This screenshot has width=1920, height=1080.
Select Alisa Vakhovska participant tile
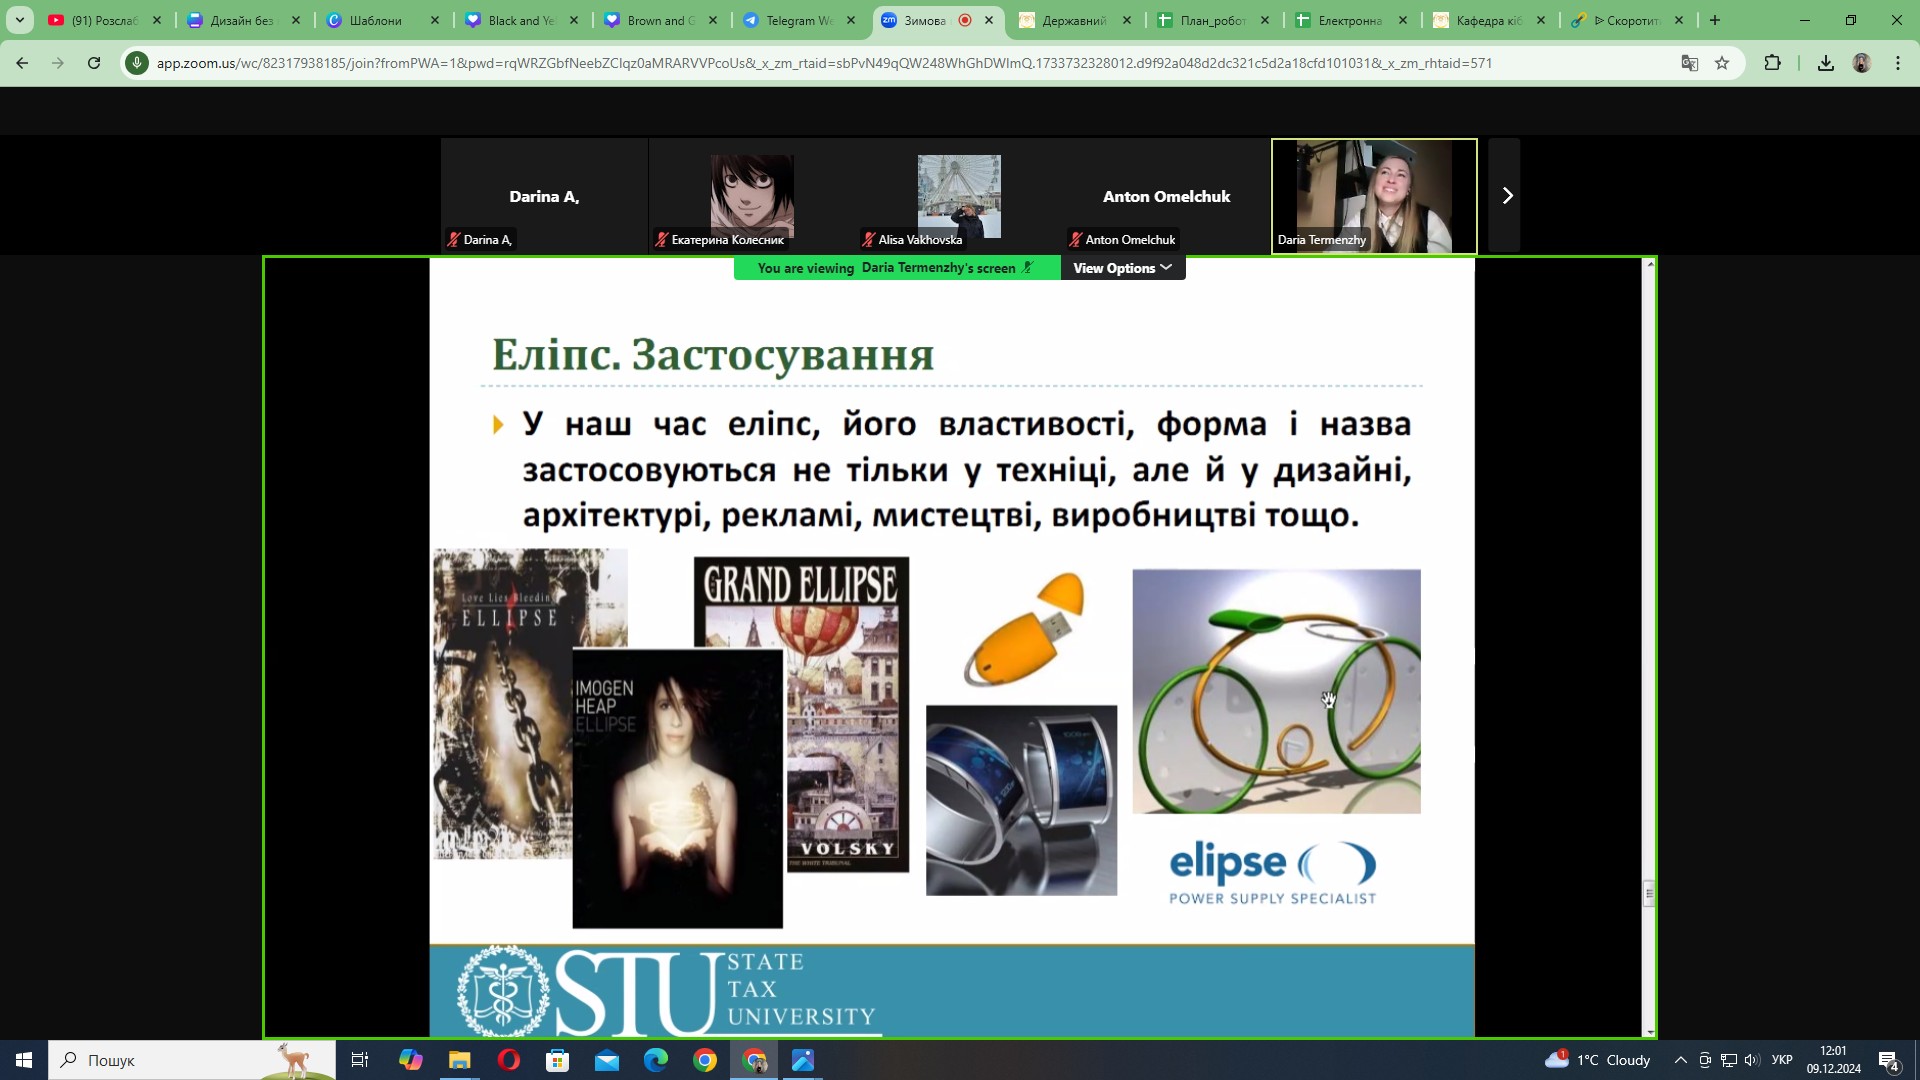click(x=959, y=196)
